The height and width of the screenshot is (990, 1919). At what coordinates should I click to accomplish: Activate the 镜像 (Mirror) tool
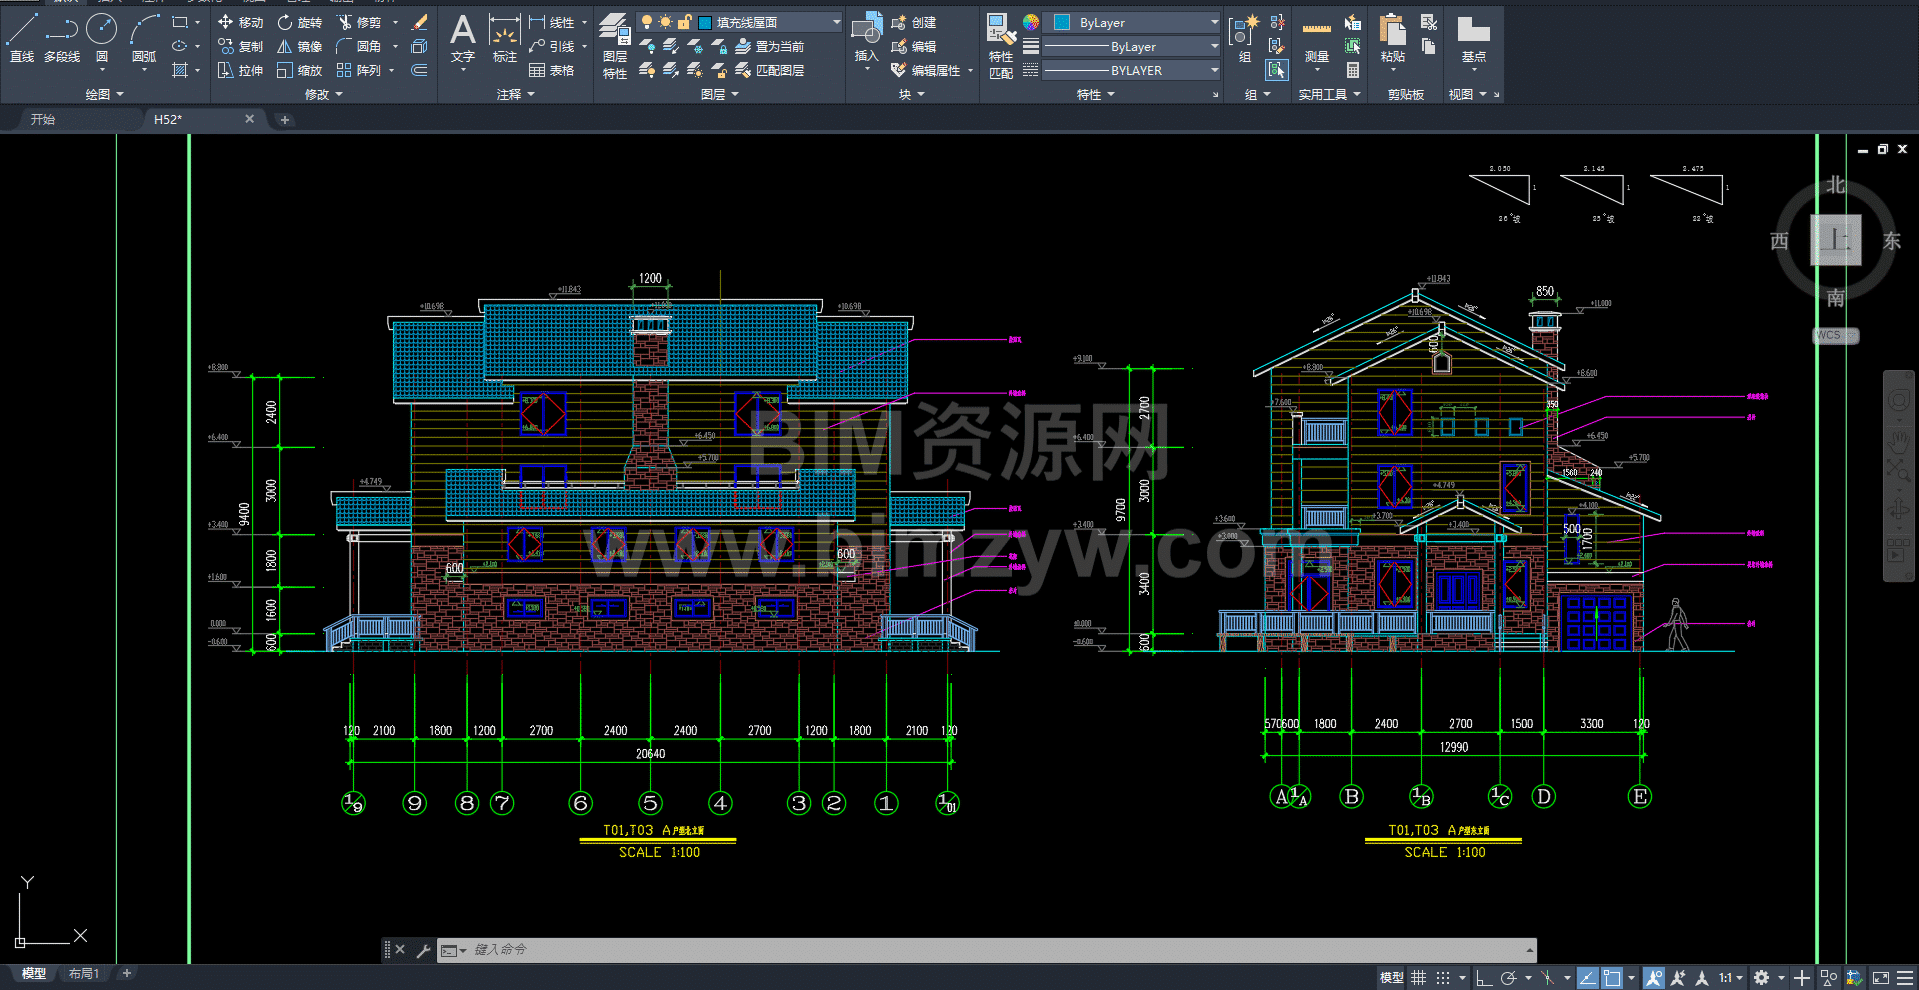(x=299, y=46)
